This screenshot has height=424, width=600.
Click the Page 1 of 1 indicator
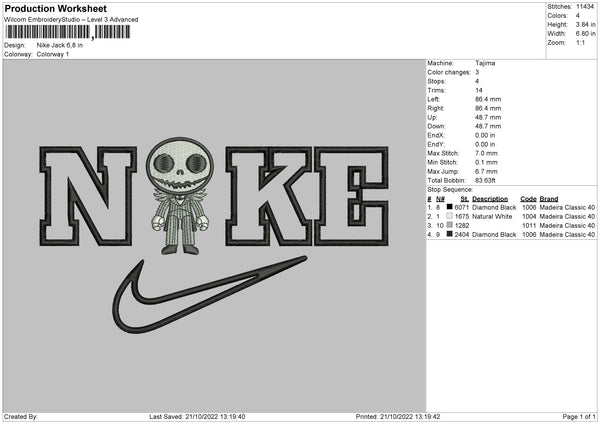click(x=579, y=417)
